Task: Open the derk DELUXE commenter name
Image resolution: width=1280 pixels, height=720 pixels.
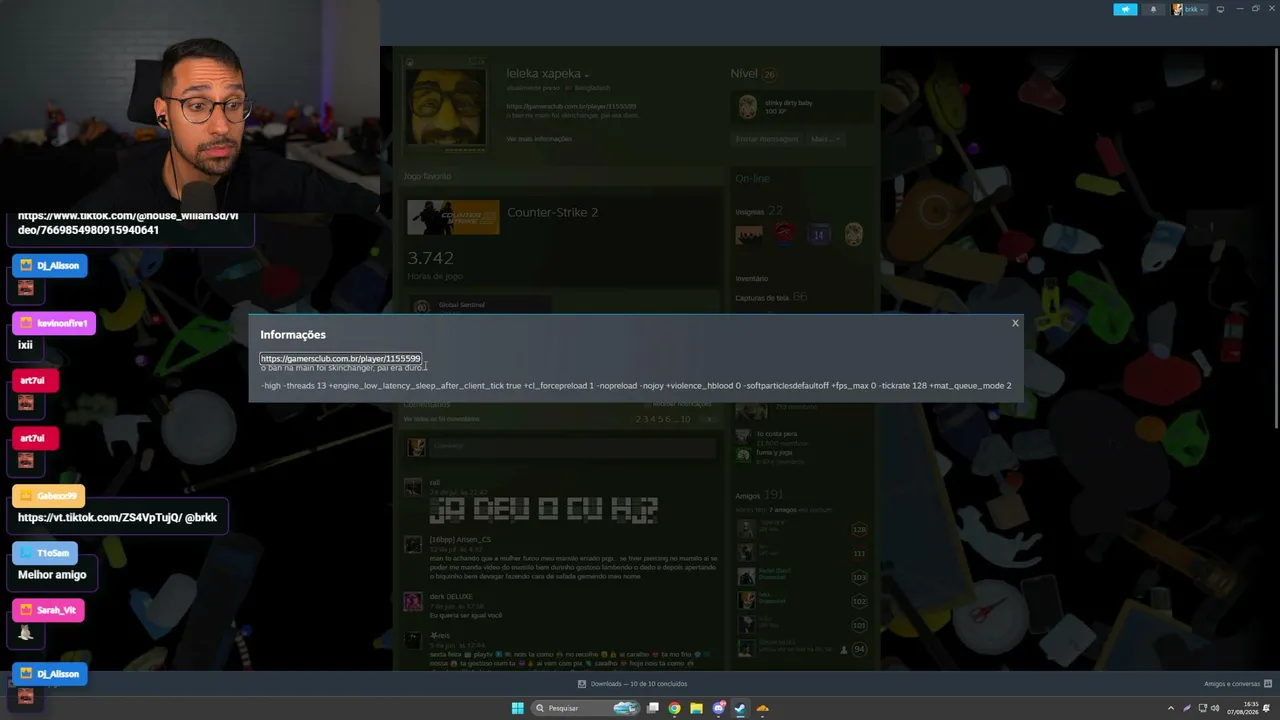Action: (x=452, y=597)
